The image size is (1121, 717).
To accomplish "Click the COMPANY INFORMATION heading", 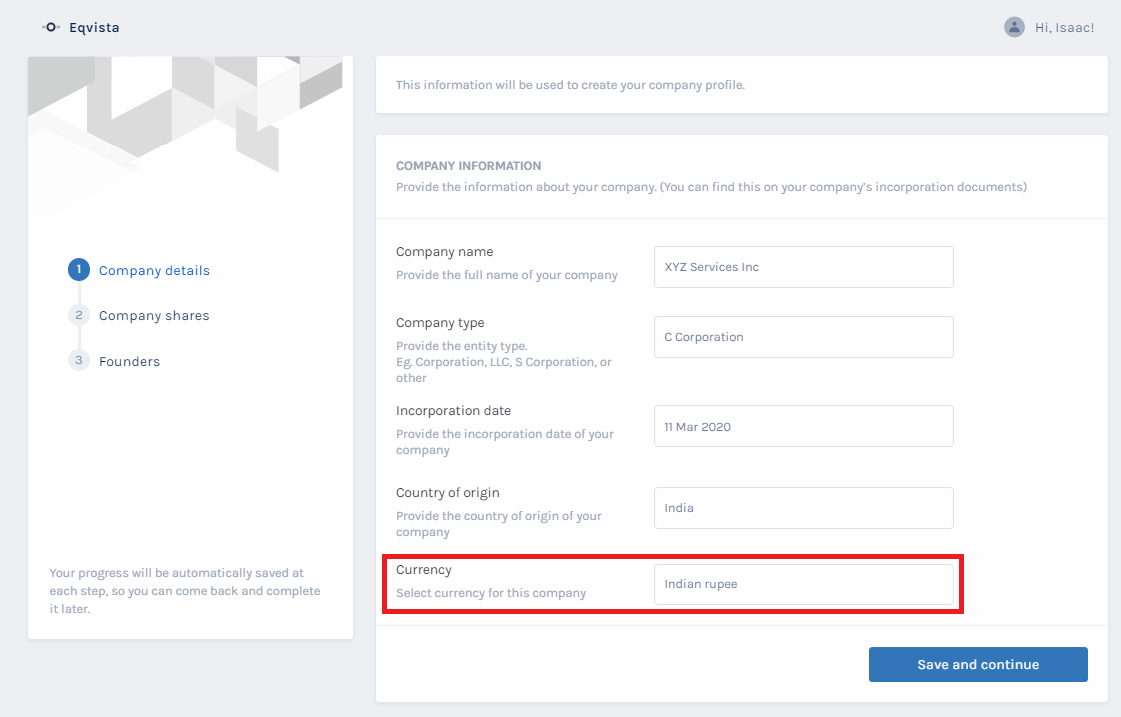I will (x=468, y=166).
